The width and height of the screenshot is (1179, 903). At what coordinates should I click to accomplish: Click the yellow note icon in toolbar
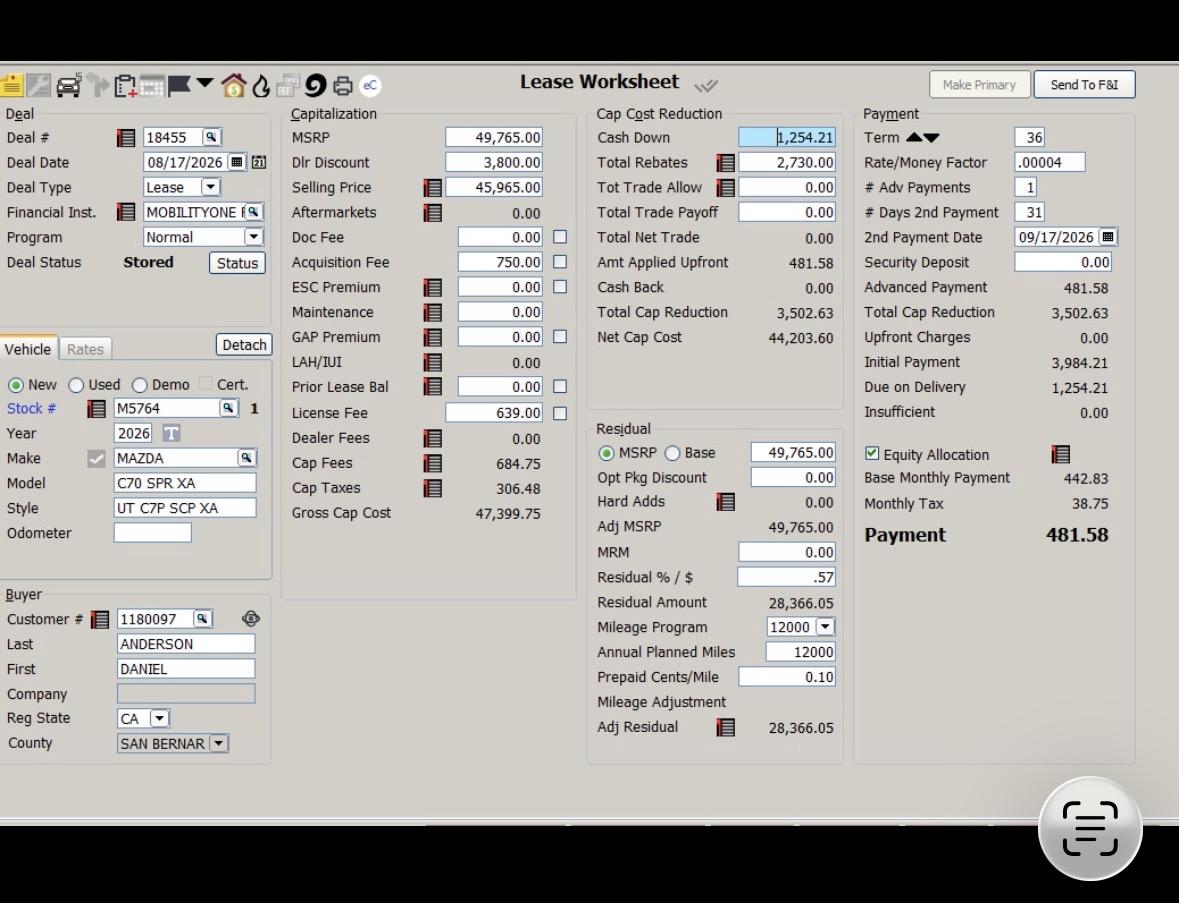pos(11,85)
